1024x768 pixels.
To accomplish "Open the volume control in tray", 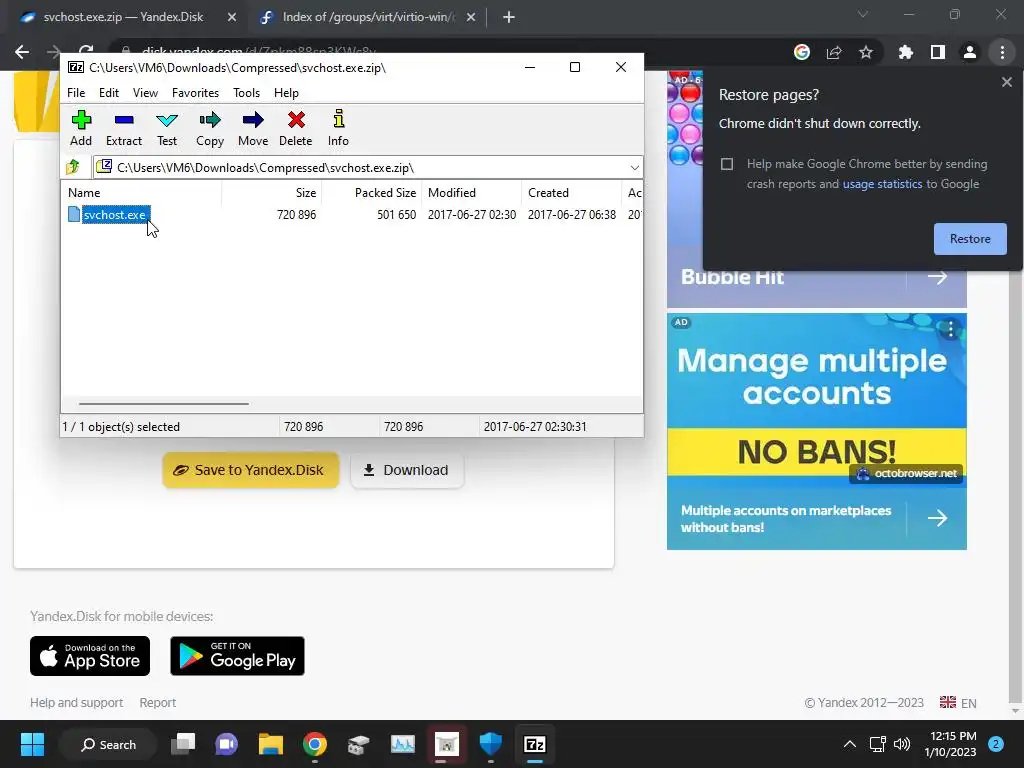I will [902, 744].
